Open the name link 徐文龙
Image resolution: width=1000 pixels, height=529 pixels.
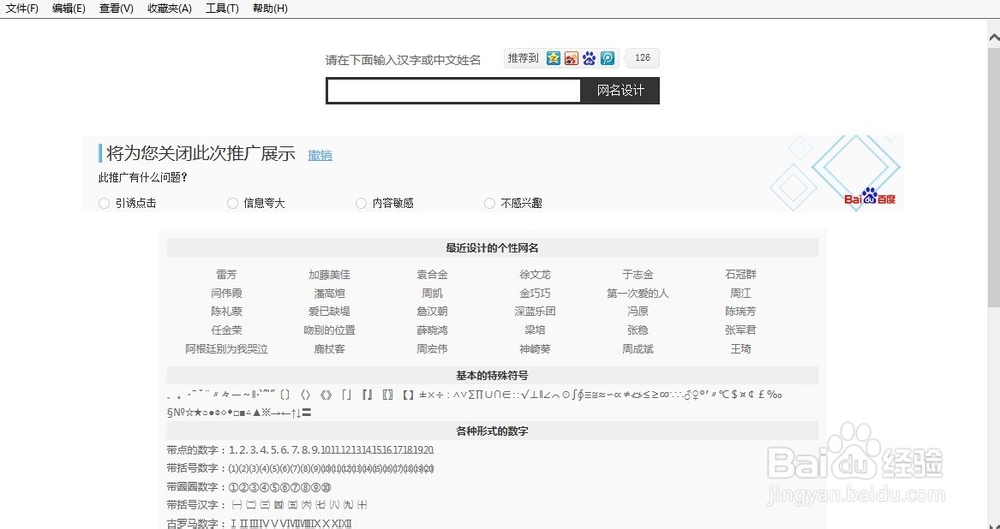(535, 274)
